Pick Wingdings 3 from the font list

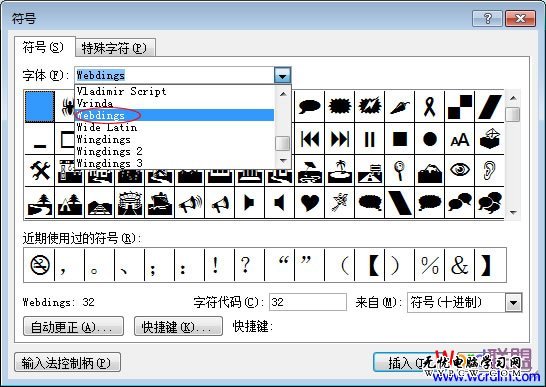pos(174,163)
